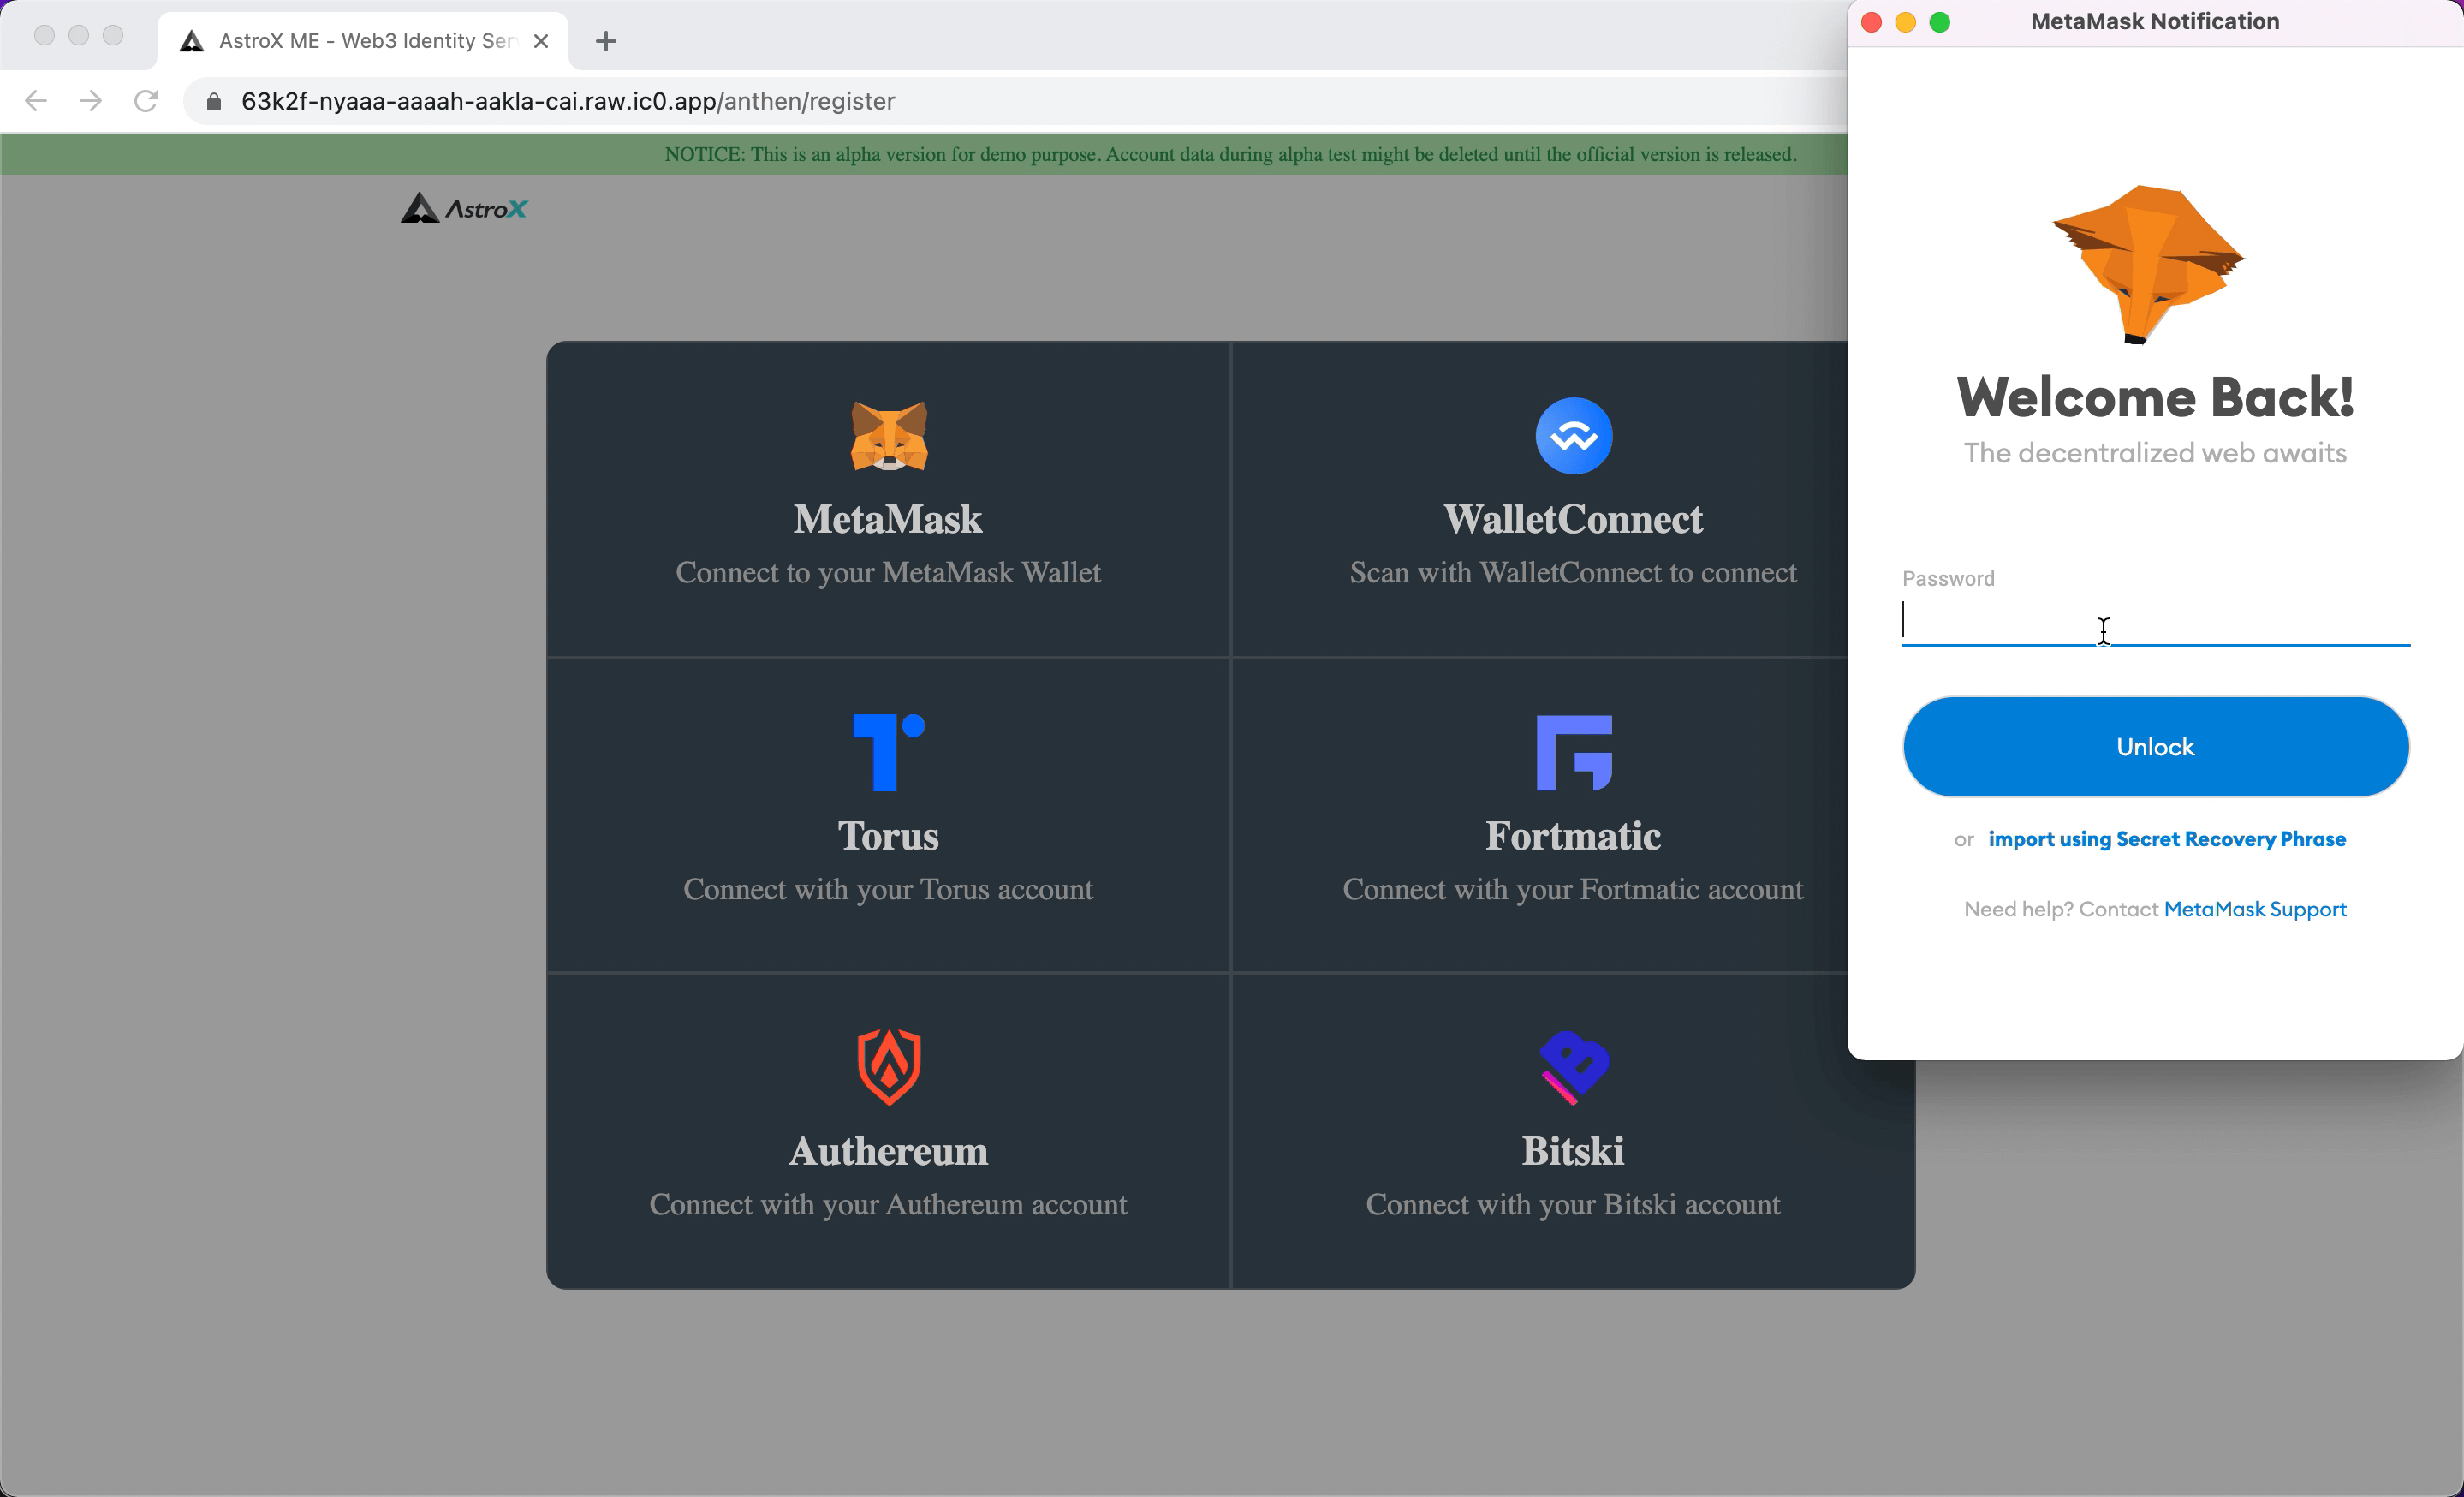2464x1497 pixels.
Task: Choose the Bitski wallet option
Action: pos(1573,1131)
